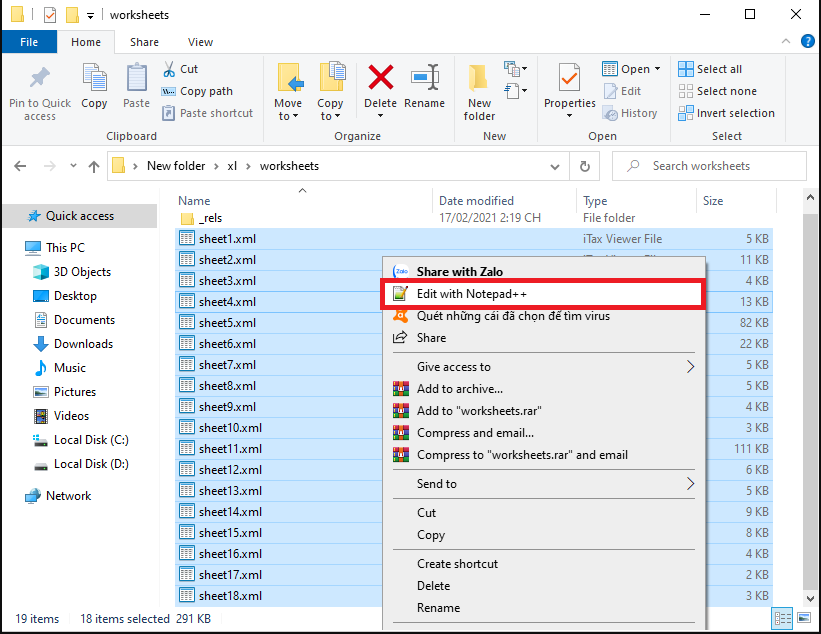
Task: Open the recent locations dropdown arrow
Action: coord(73,166)
